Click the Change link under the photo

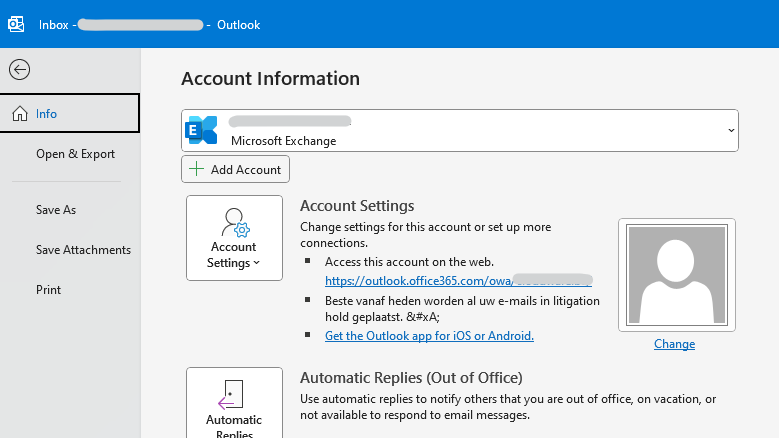[674, 344]
